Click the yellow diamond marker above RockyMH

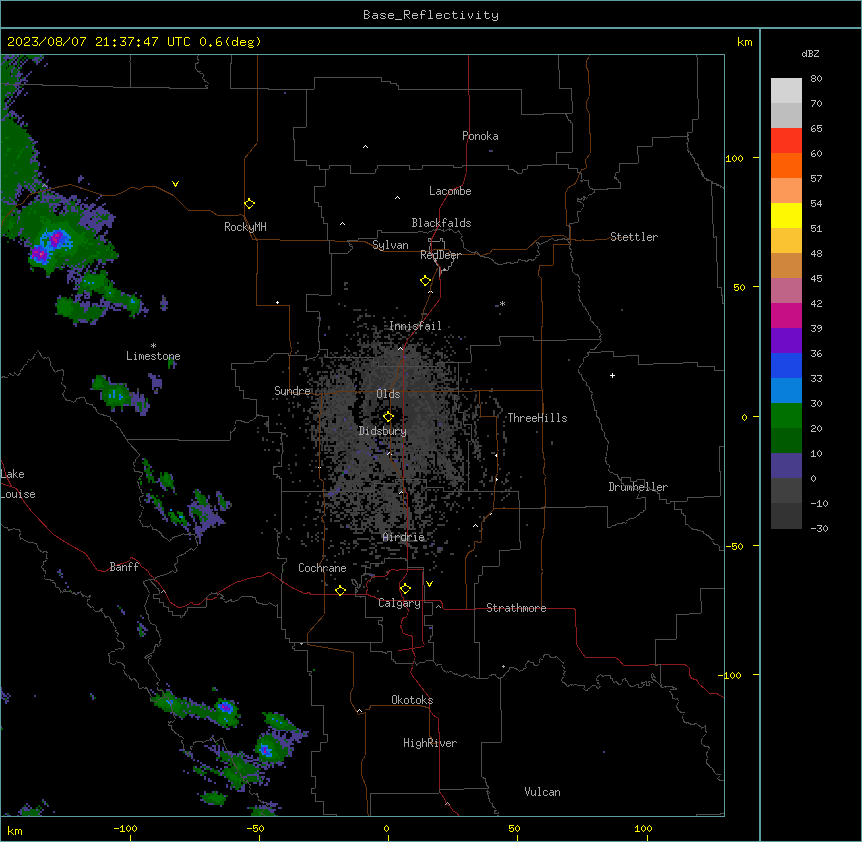click(249, 204)
